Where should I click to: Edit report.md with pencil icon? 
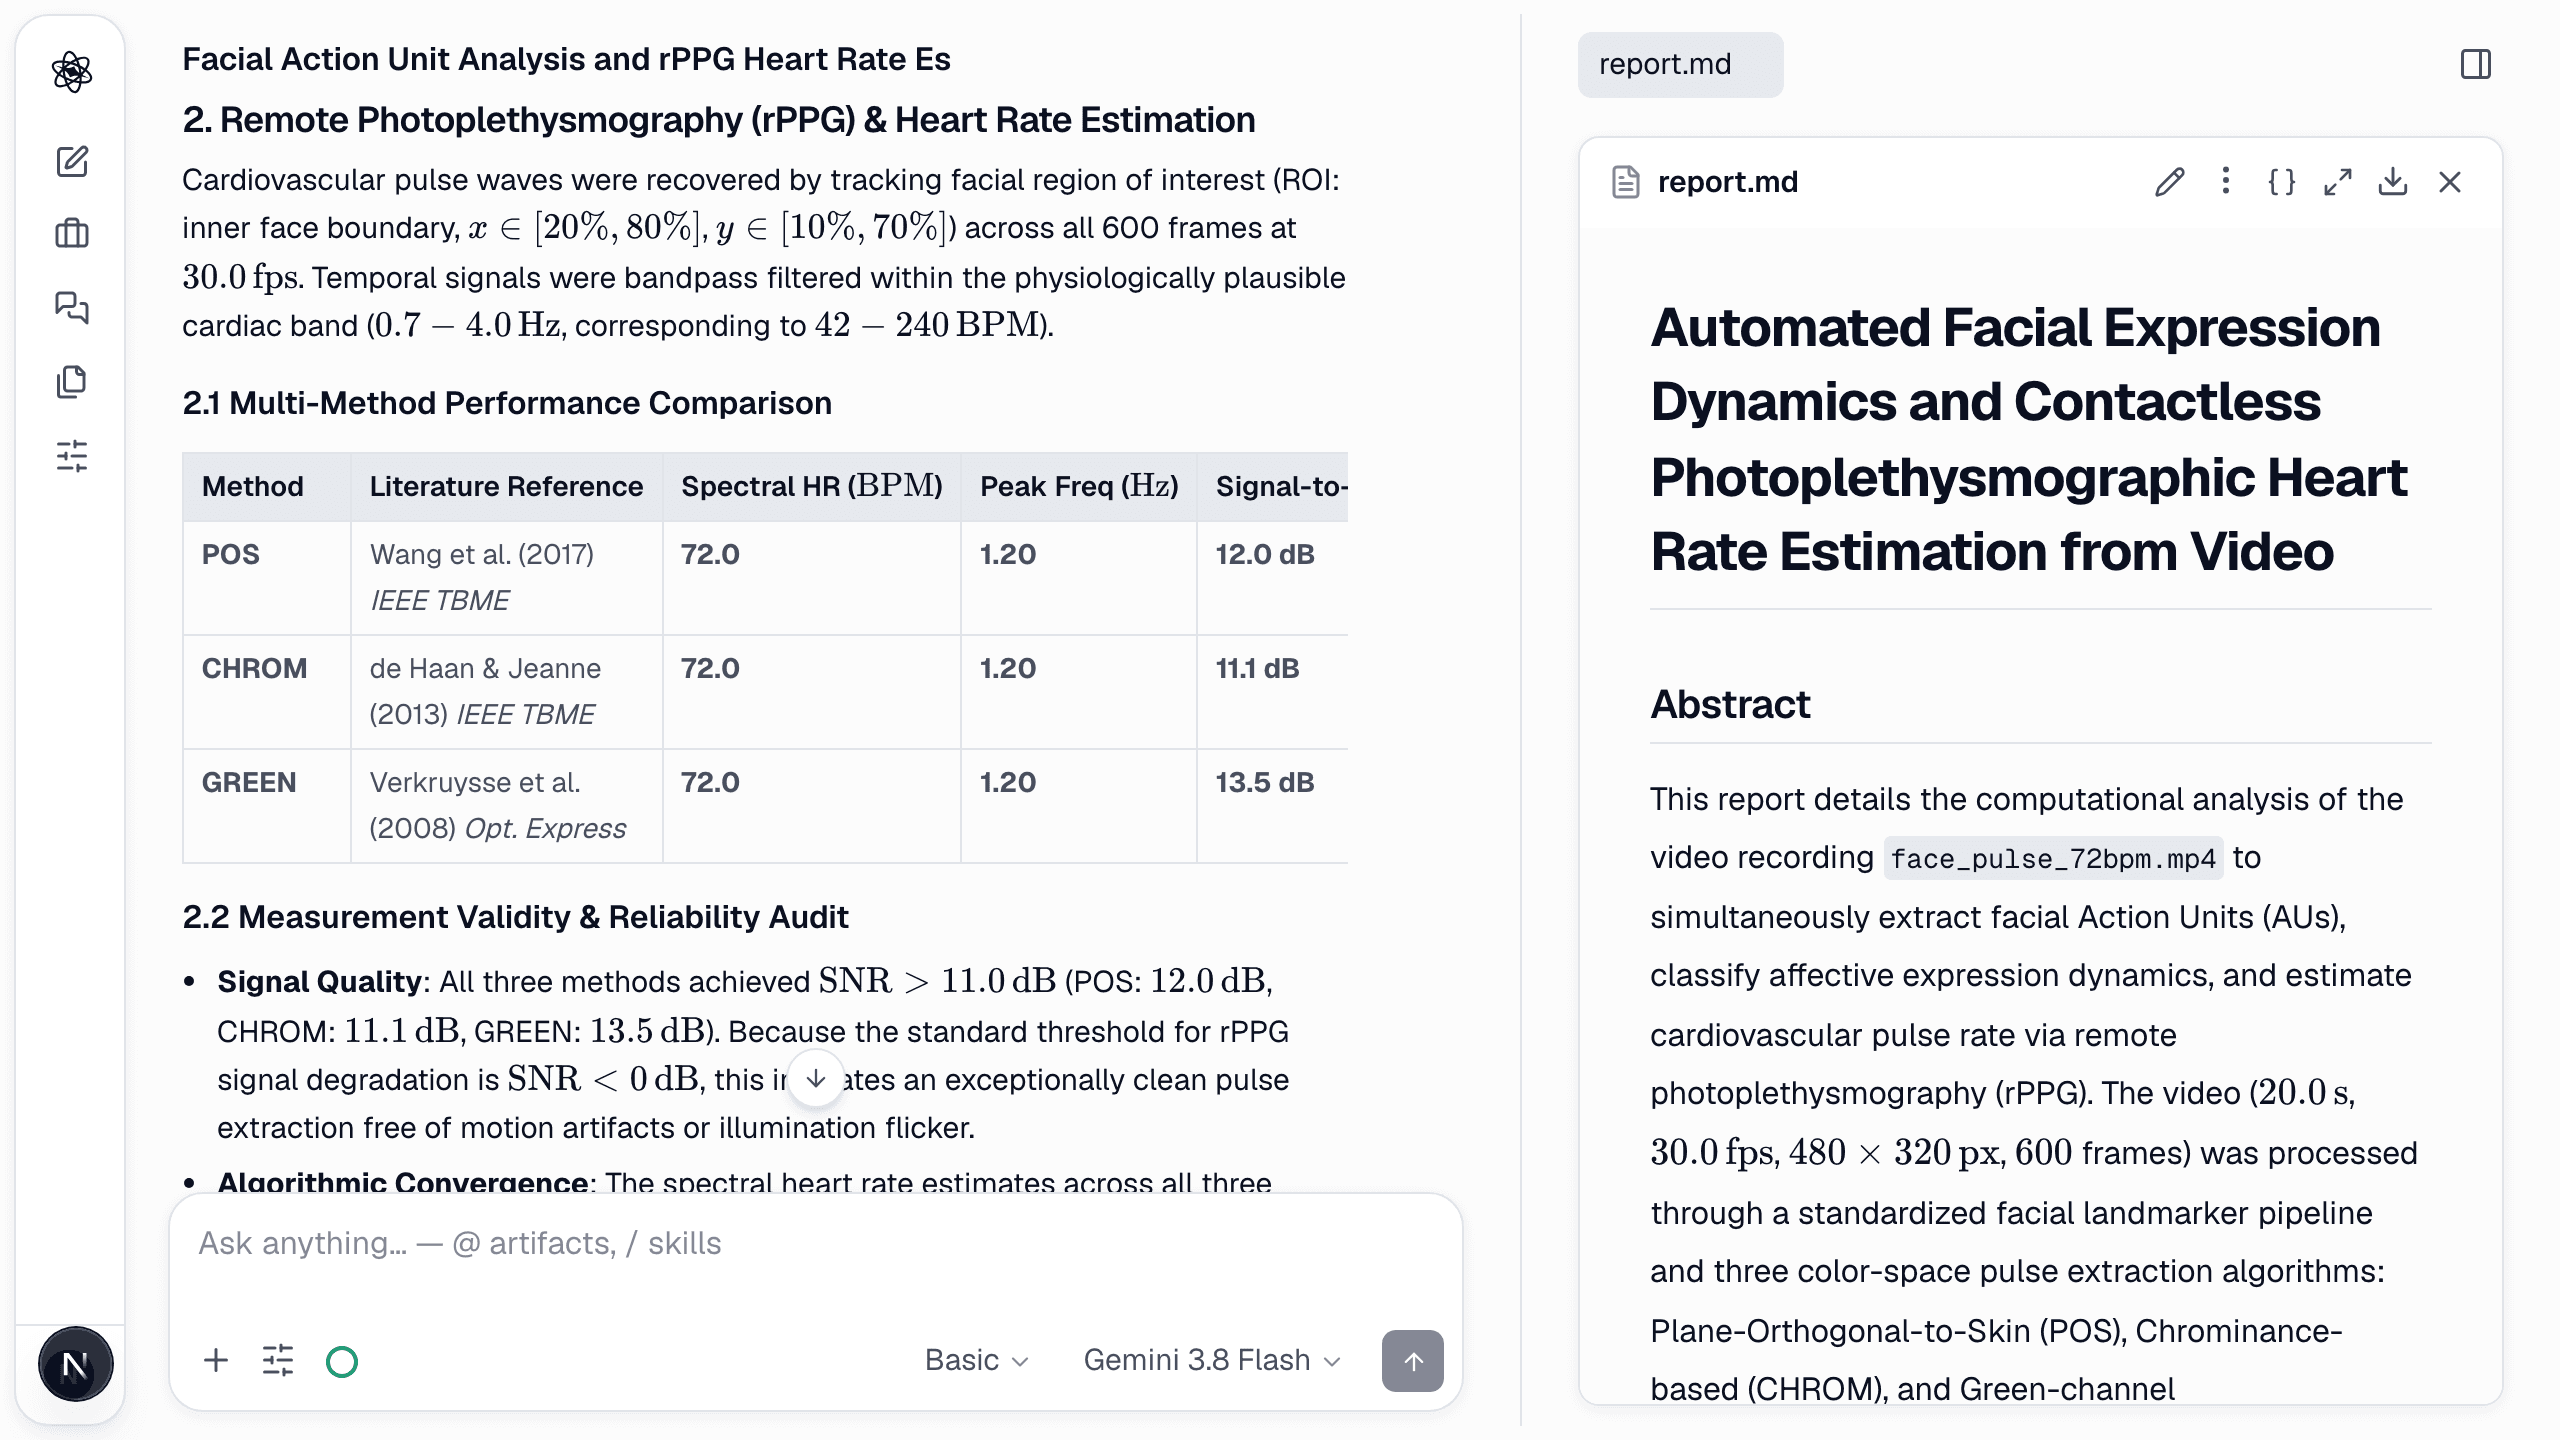click(2169, 182)
